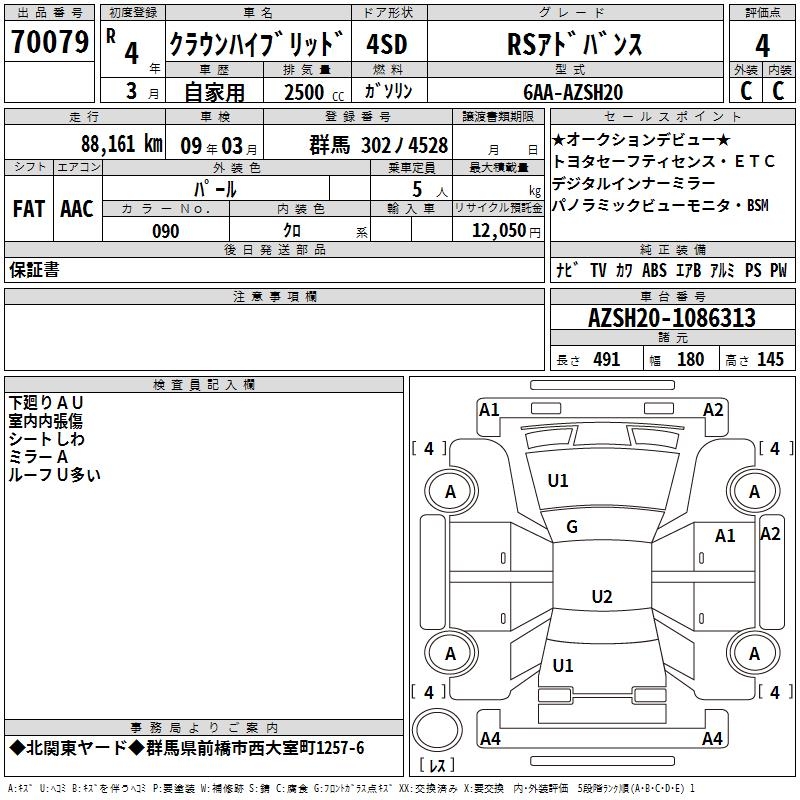Click the mileage value 88,161 km
The image size is (800, 800).
point(121,145)
